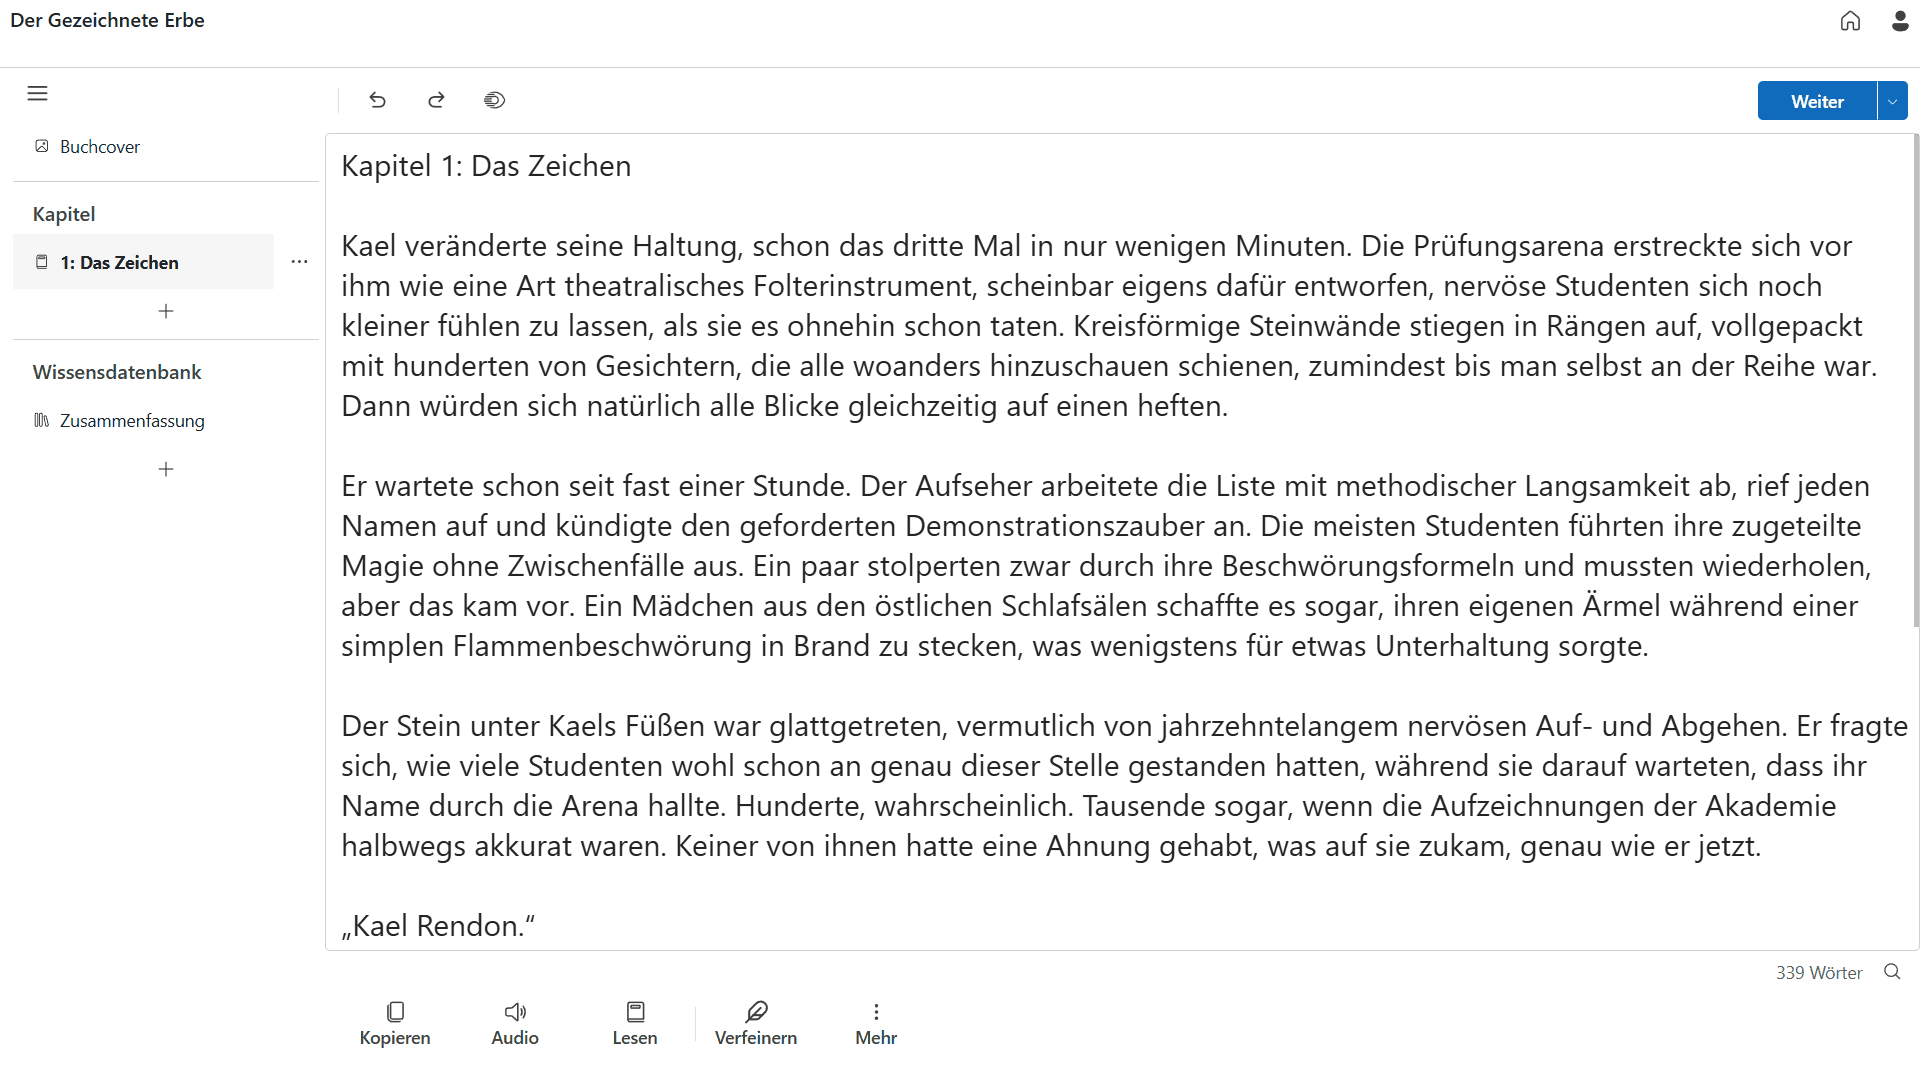Click the Kopieren button
Screen dimensions: 1920x1080
(x=395, y=1023)
